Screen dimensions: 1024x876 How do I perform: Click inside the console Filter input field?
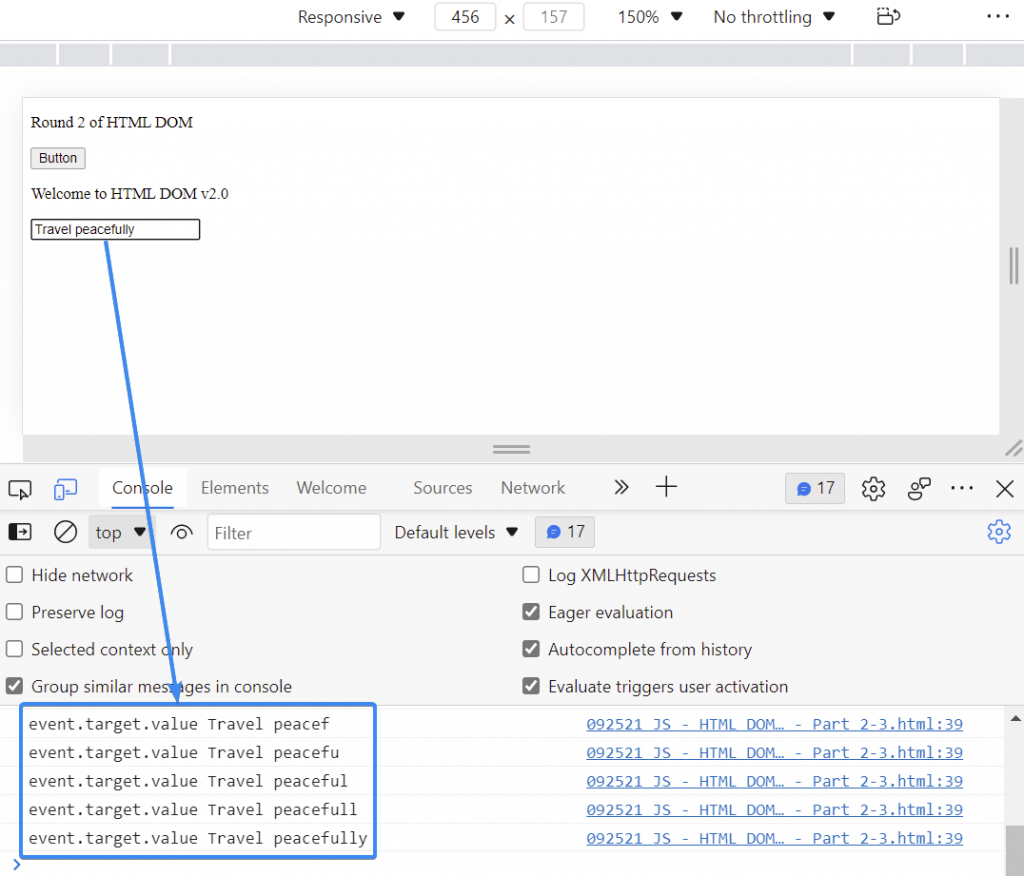pyautogui.click(x=293, y=532)
